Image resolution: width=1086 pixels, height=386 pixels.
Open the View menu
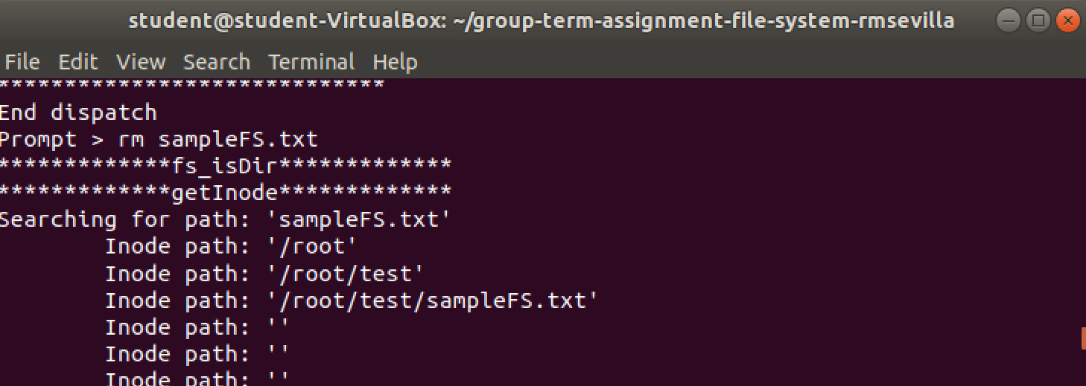tap(141, 62)
